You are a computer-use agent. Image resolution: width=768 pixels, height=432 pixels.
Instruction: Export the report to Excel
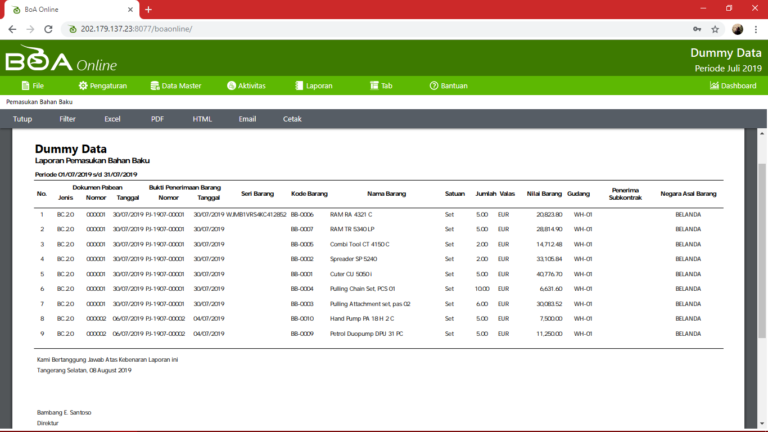click(x=112, y=119)
